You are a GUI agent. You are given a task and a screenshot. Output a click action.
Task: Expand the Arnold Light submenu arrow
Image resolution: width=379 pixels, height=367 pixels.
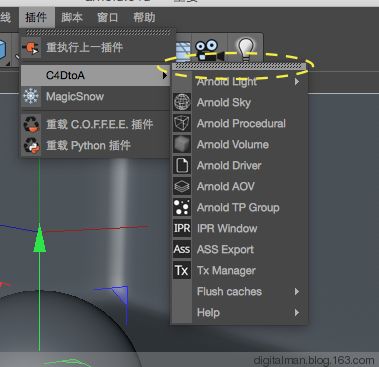(297, 81)
